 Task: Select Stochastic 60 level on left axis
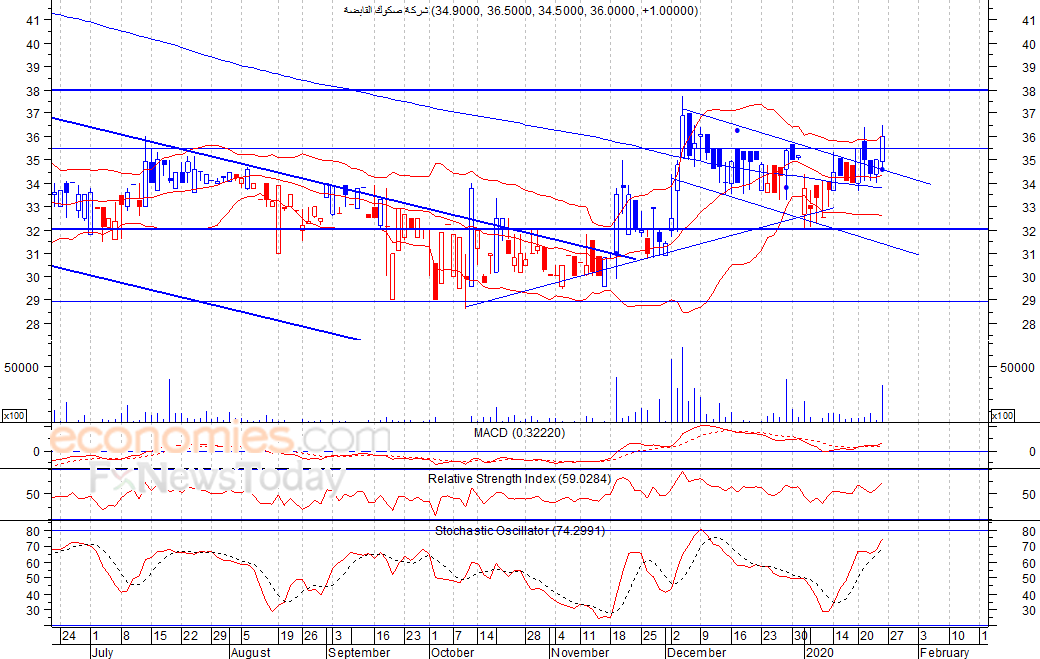[x=33, y=563]
